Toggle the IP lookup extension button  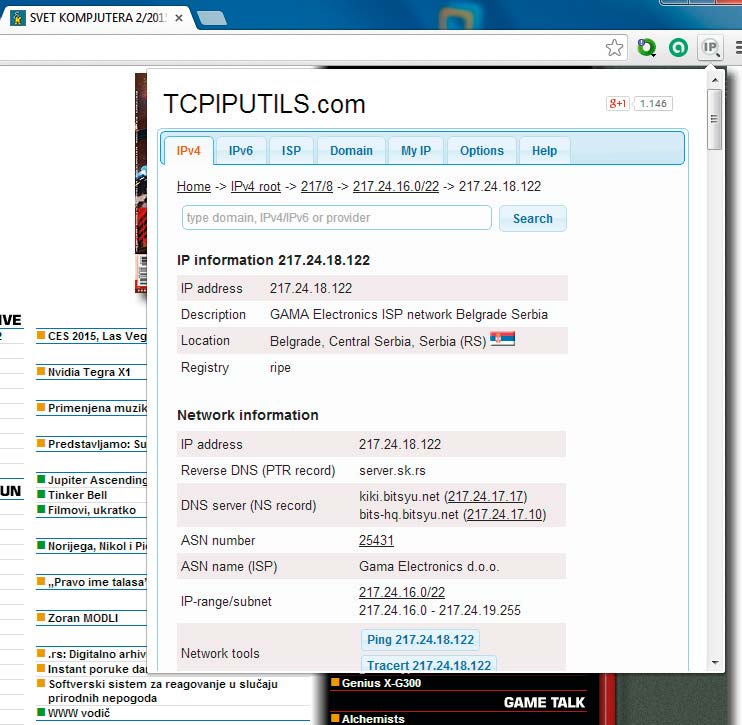[710, 47]
